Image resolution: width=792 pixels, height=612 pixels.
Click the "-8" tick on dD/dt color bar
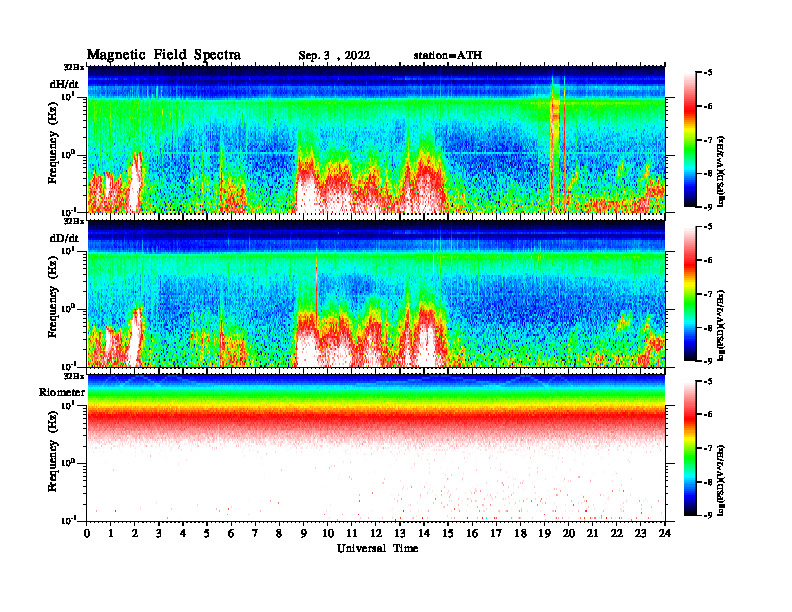coord(708,328)
